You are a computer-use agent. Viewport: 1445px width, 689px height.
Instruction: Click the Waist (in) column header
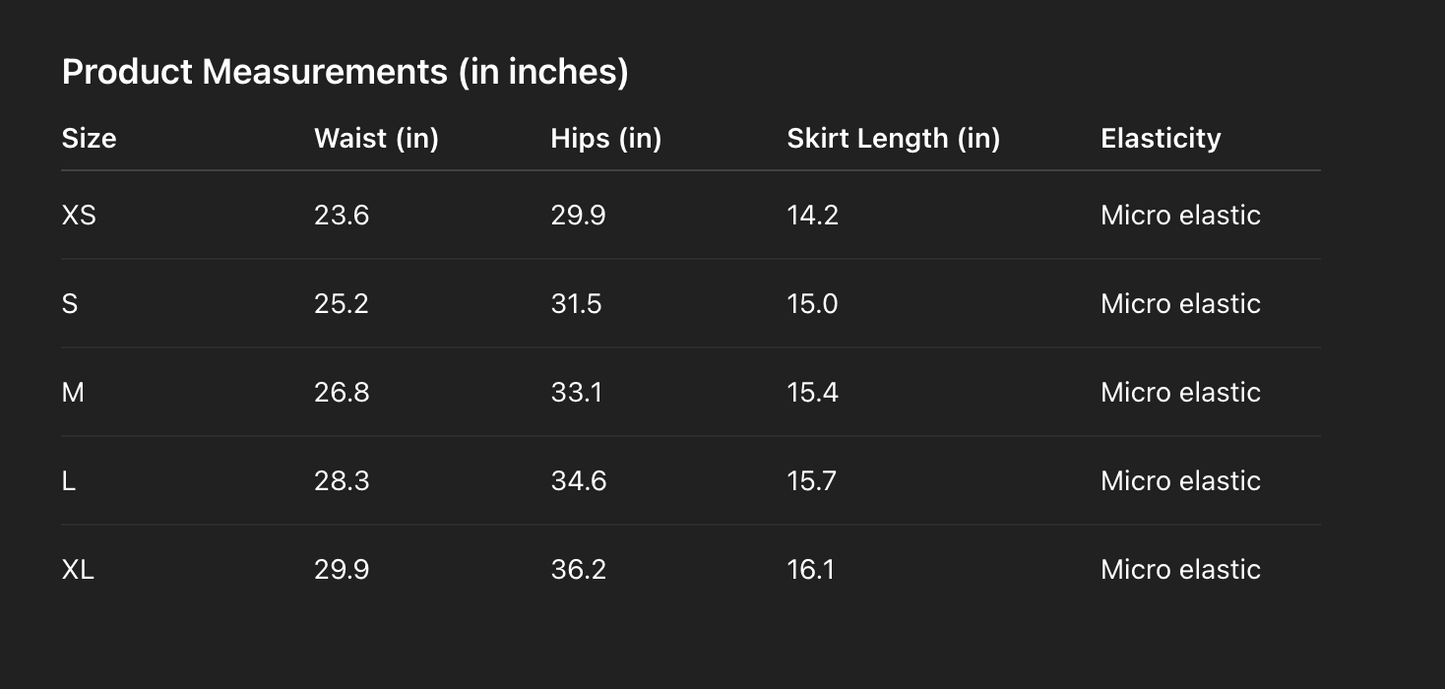(x=376, y=138)
